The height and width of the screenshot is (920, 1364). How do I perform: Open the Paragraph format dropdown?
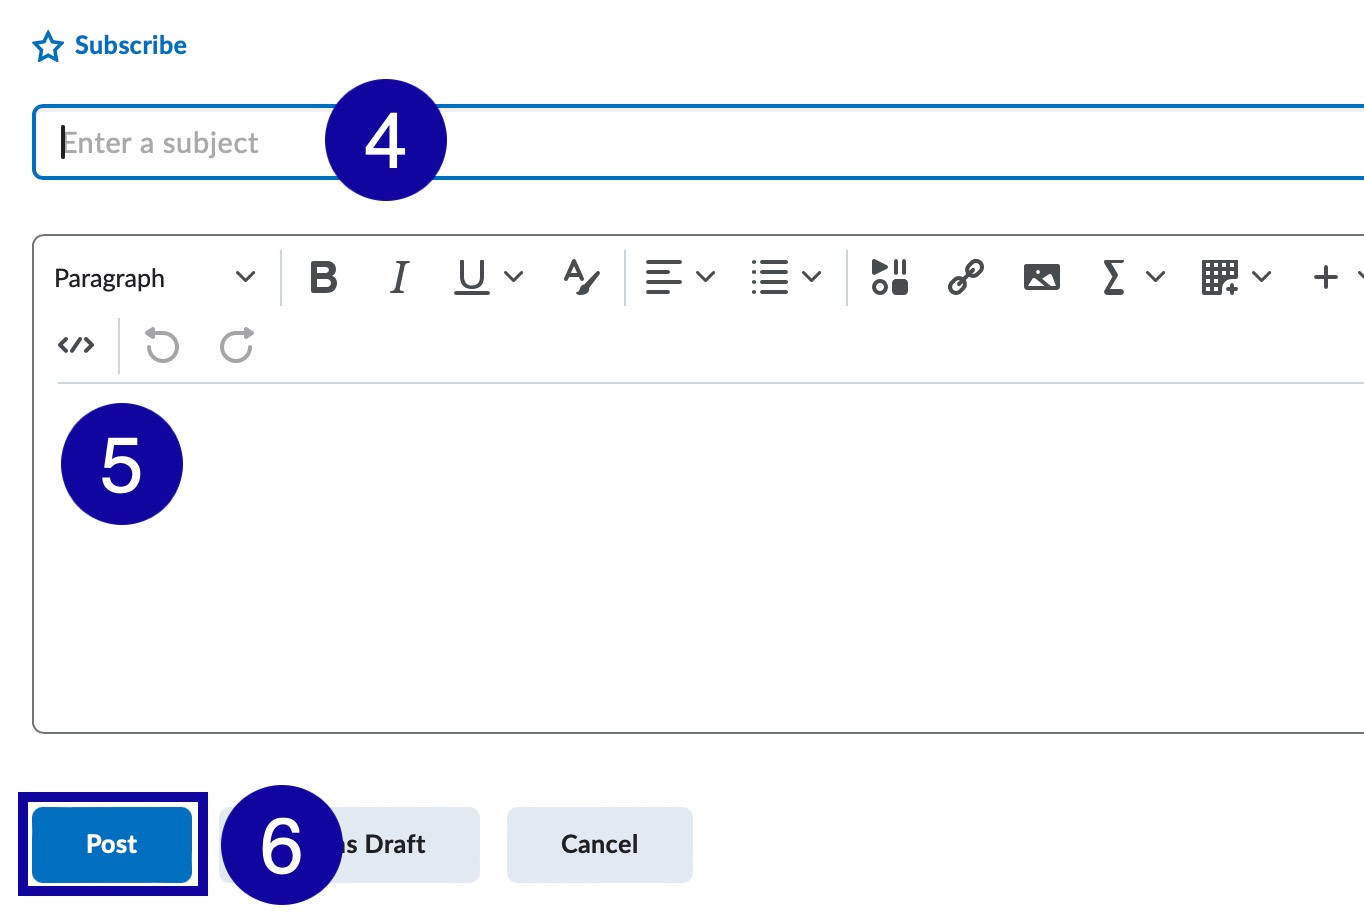pos(155,278)
